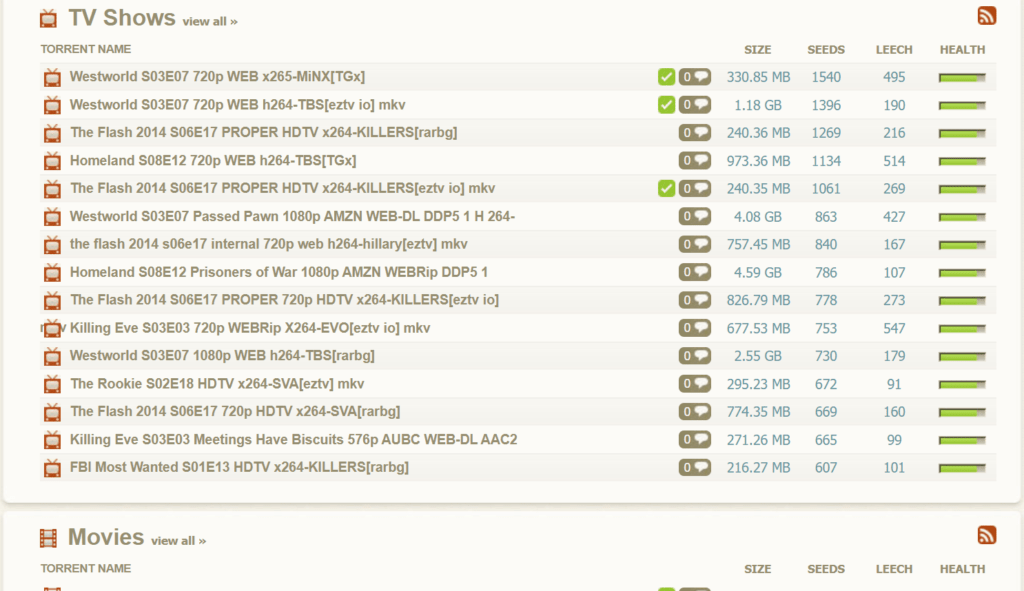This screenshot has width=1024, height=591.
Task: Open comments bubble for FBI Most Wanted S01E13
Action: (x=695, y=467)
